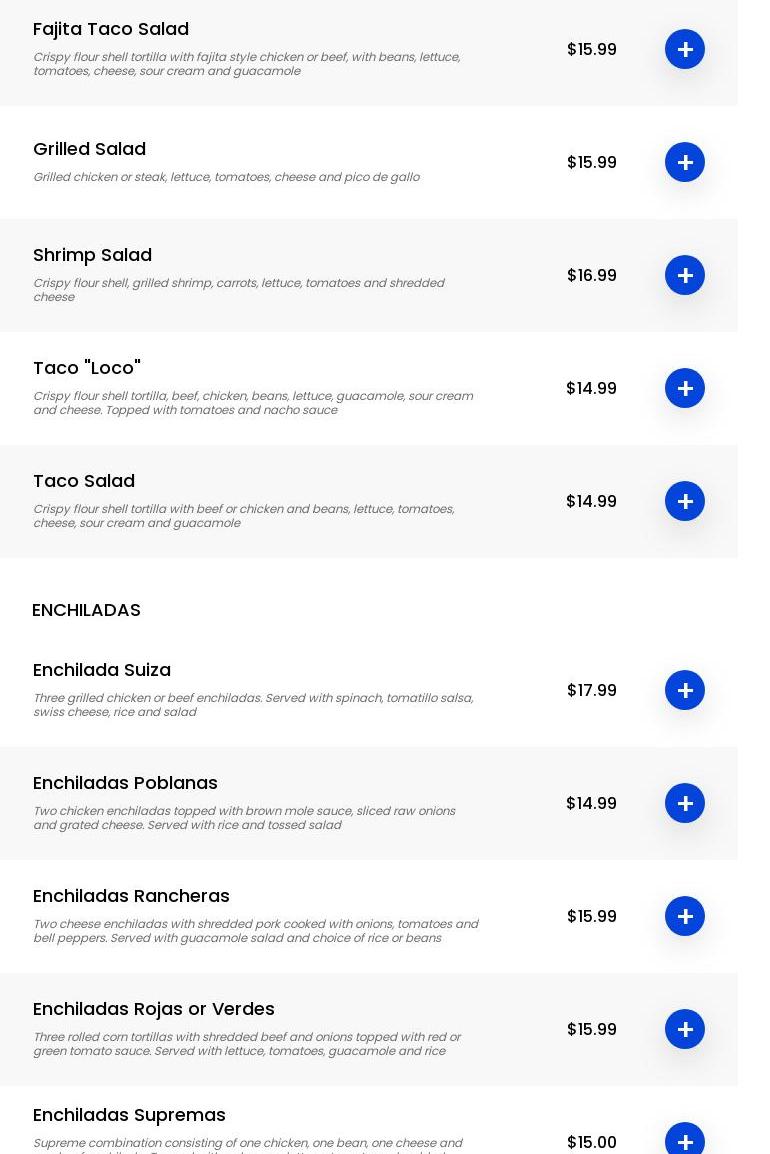Click plus button beside Taco Salad

pos(684,501)
